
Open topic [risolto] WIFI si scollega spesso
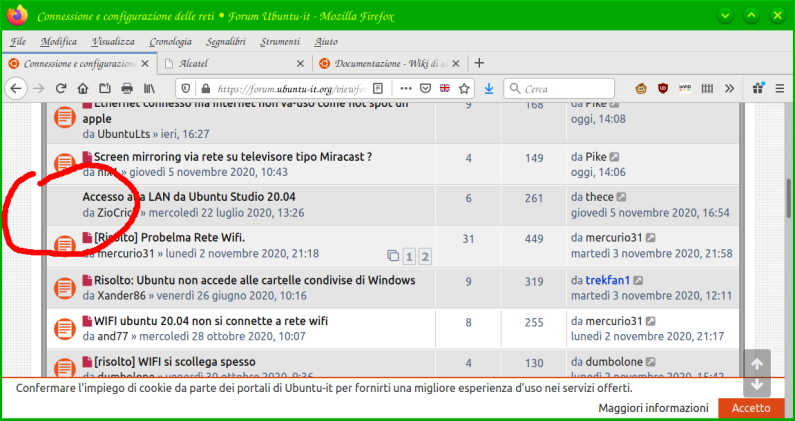[x=174, y=362]
